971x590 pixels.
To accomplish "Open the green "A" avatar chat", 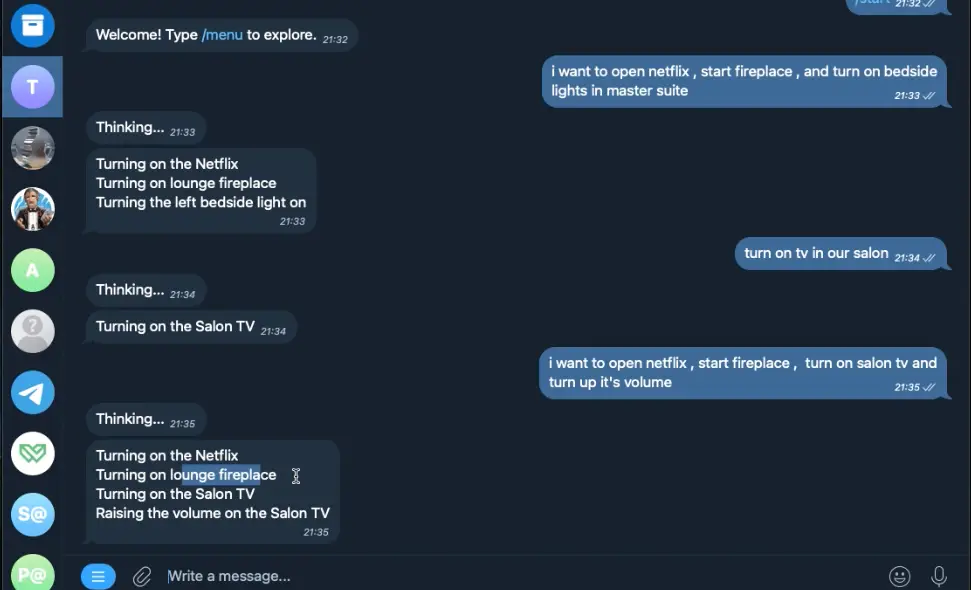I will point(32,270).
